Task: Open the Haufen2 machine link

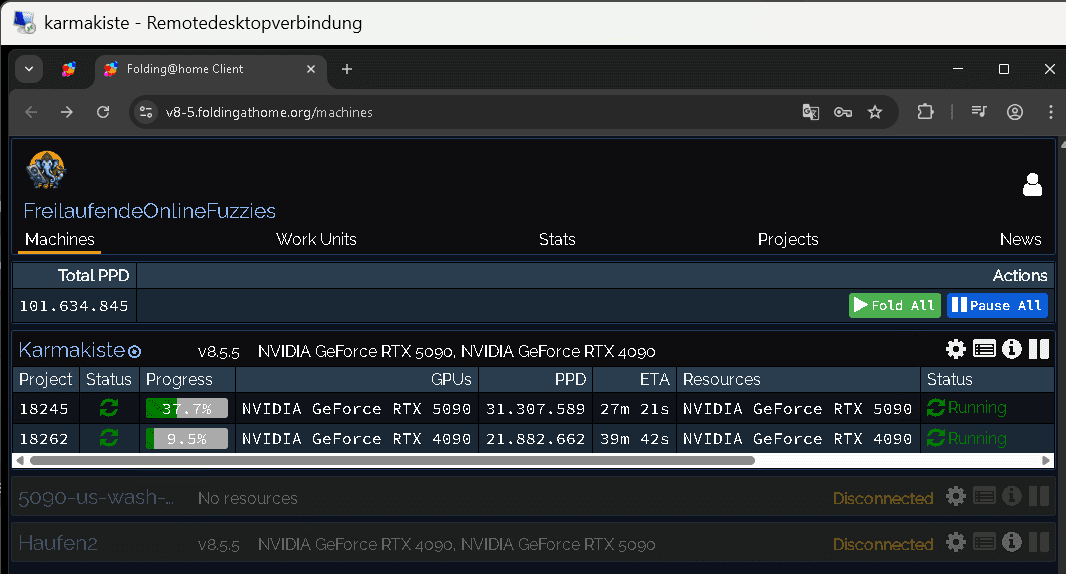Action: point(58,543)
